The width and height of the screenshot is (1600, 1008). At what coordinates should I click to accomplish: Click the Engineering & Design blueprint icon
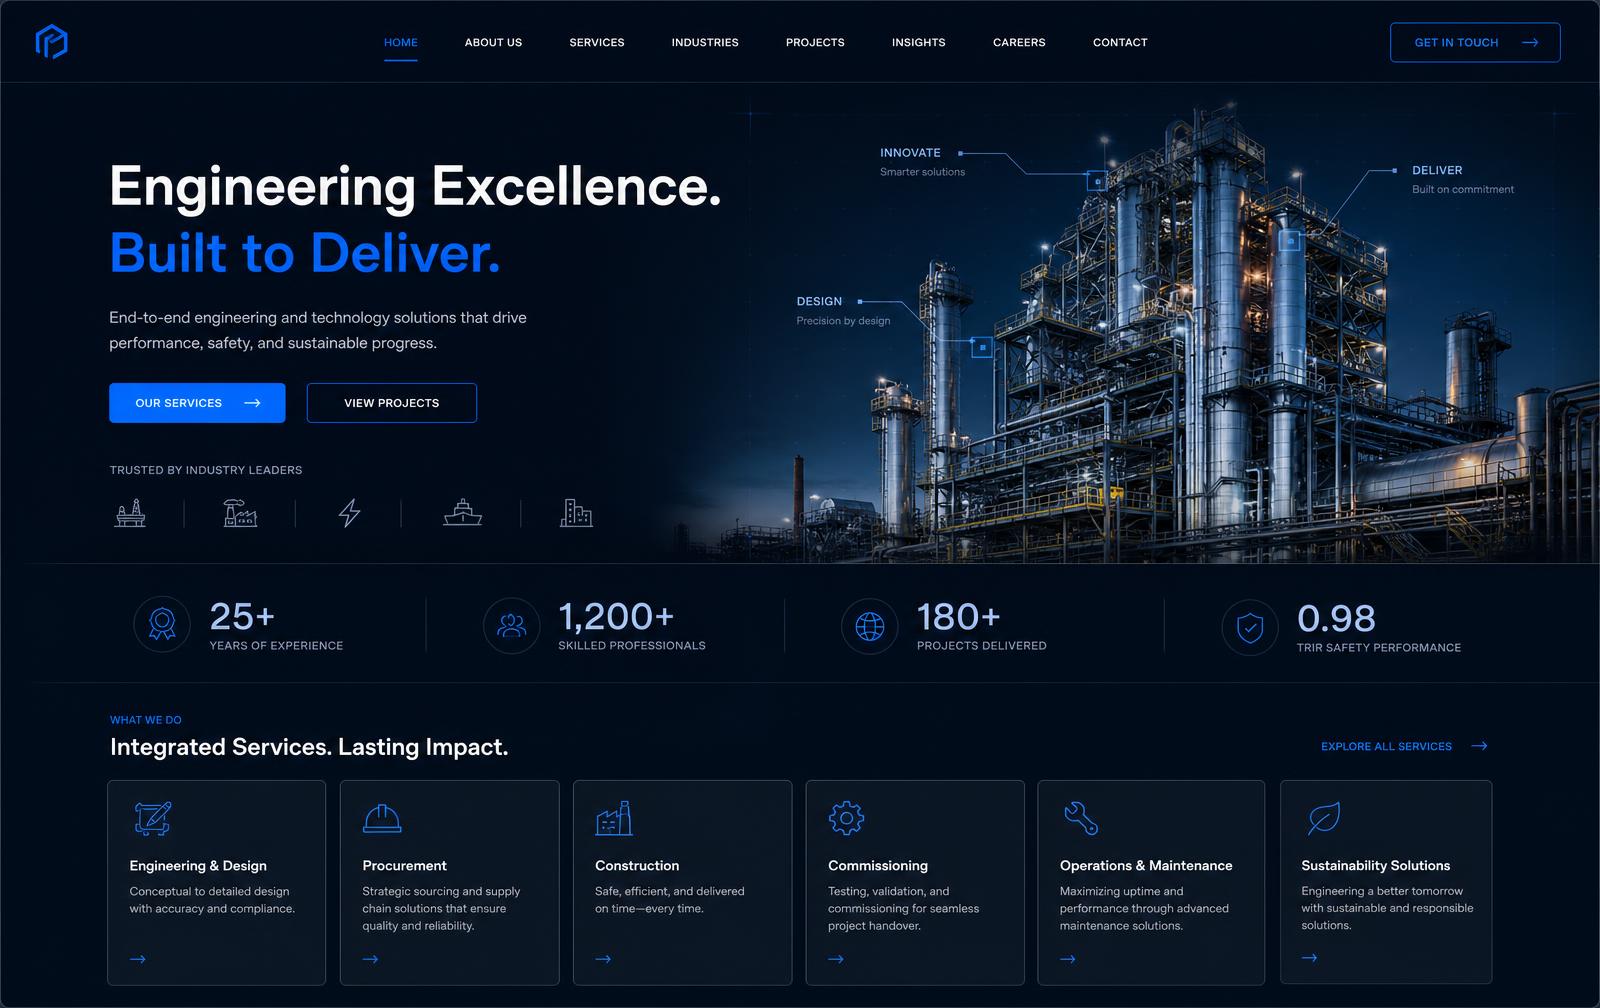coord(153,818)
